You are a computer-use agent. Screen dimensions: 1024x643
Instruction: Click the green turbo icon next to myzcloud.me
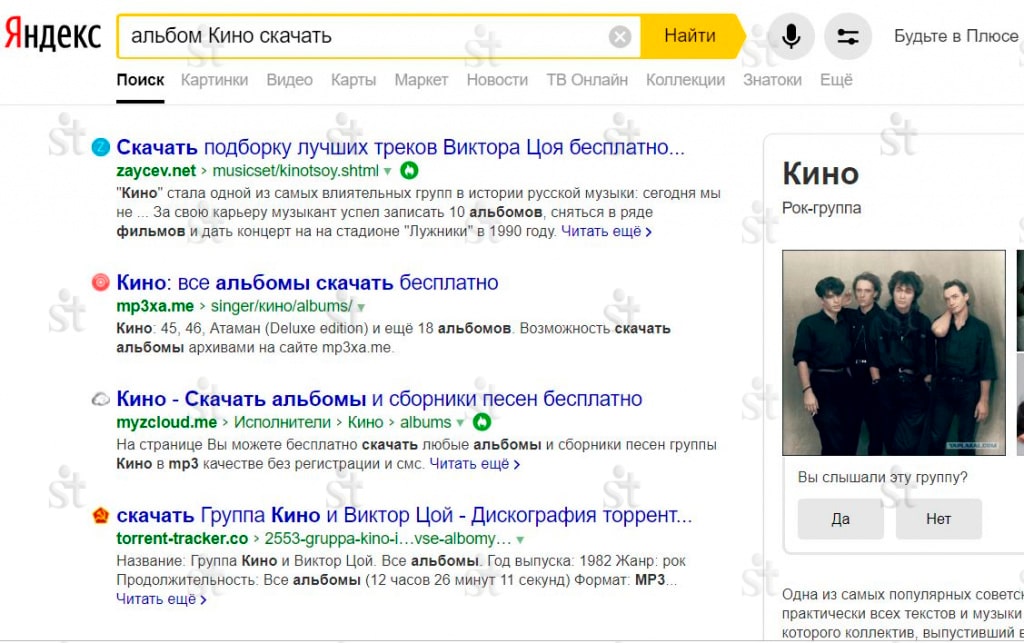pyautogui.click(x=481, y=422)
